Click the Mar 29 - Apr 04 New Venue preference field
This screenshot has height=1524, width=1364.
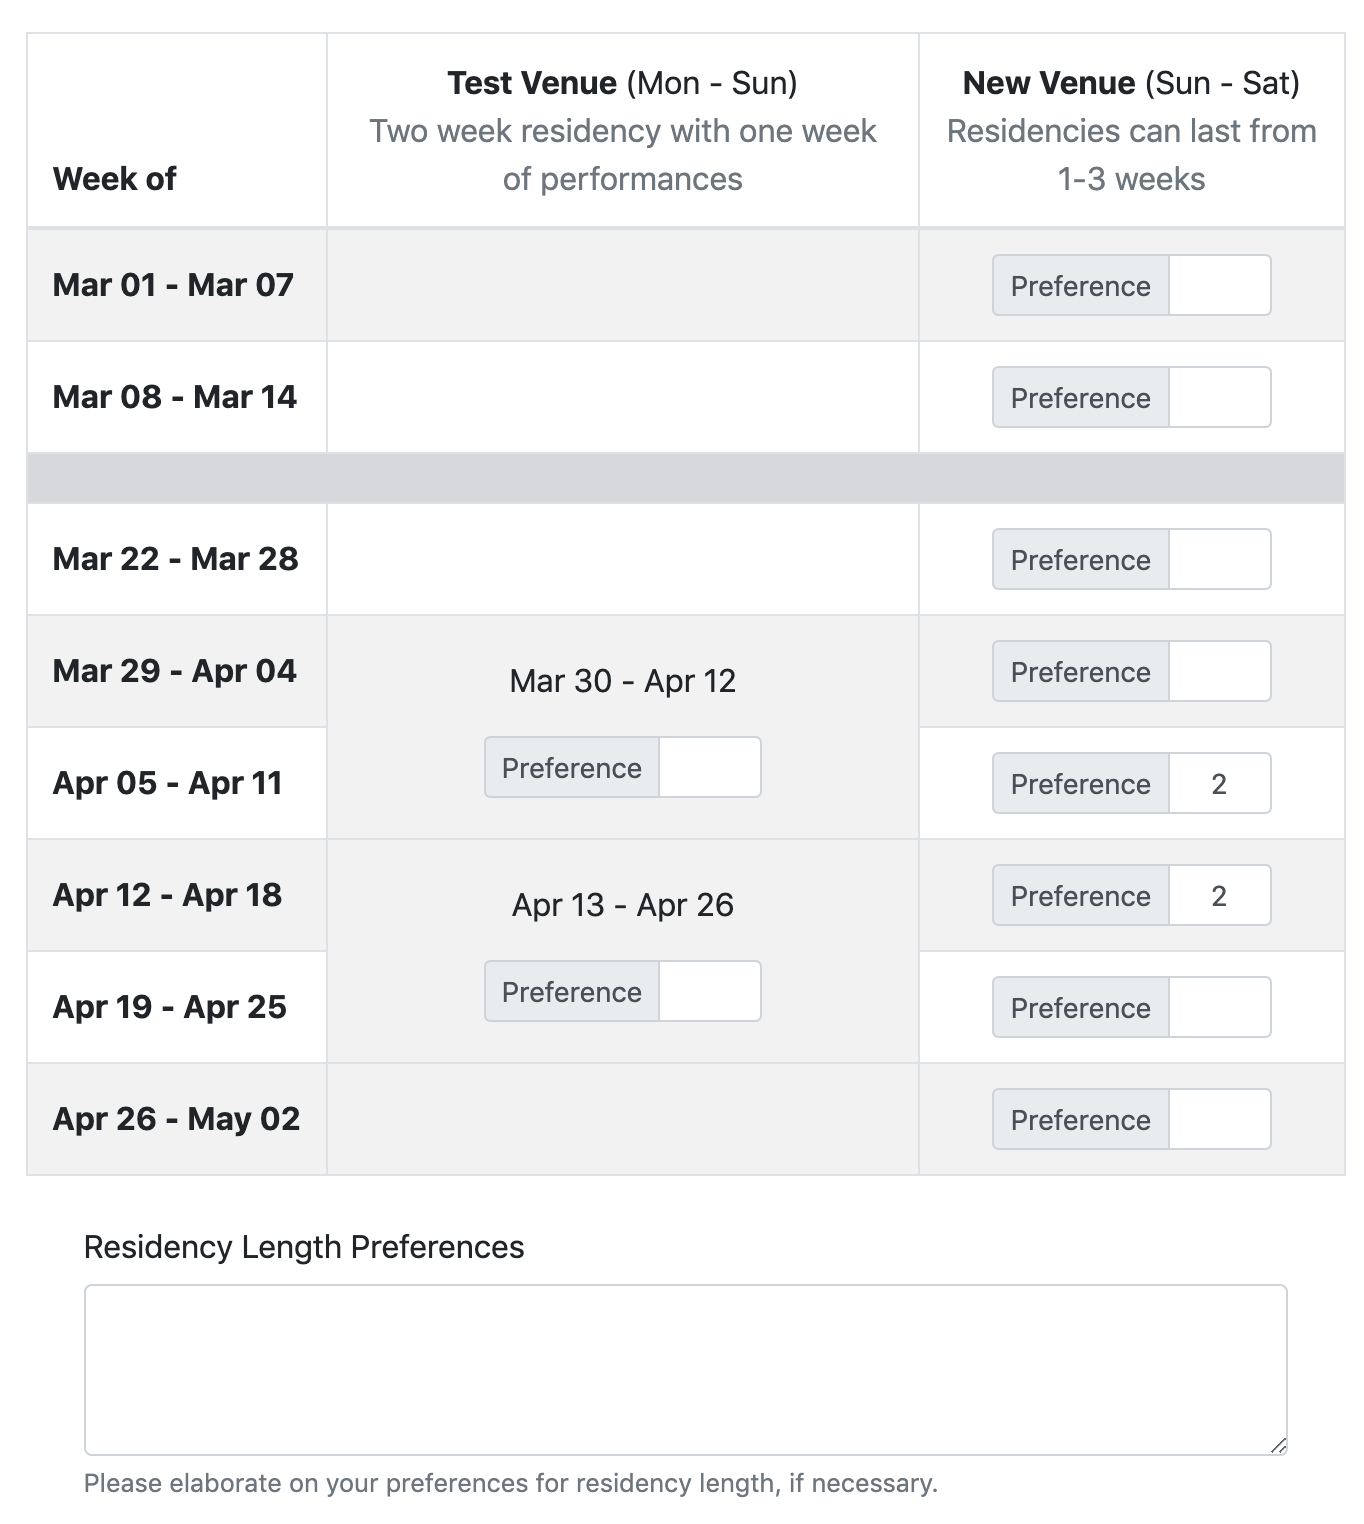(1219, 671)
